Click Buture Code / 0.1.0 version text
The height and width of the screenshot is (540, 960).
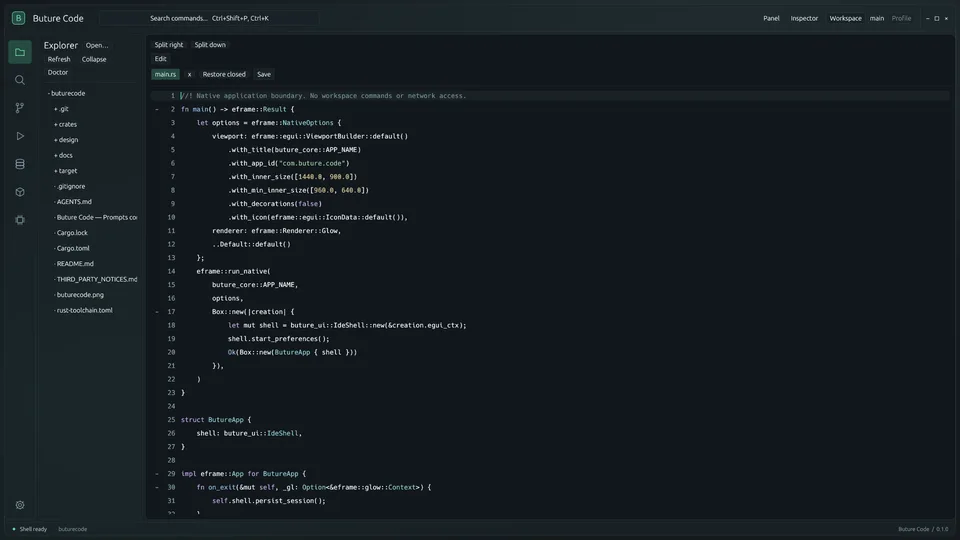click(x=923, y=529)
